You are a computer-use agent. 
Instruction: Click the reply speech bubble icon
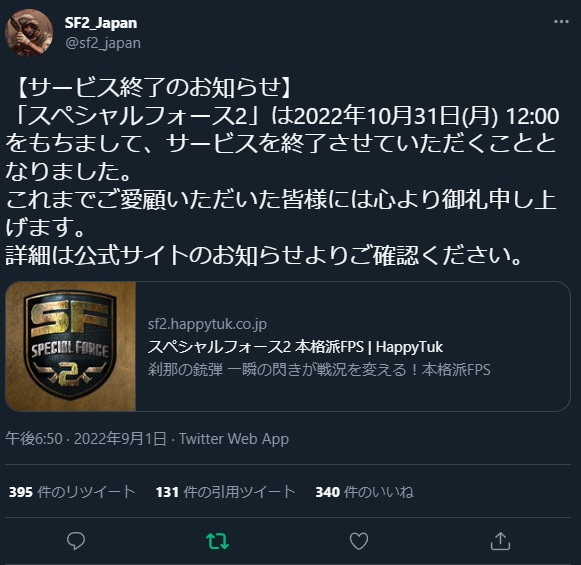76,541
